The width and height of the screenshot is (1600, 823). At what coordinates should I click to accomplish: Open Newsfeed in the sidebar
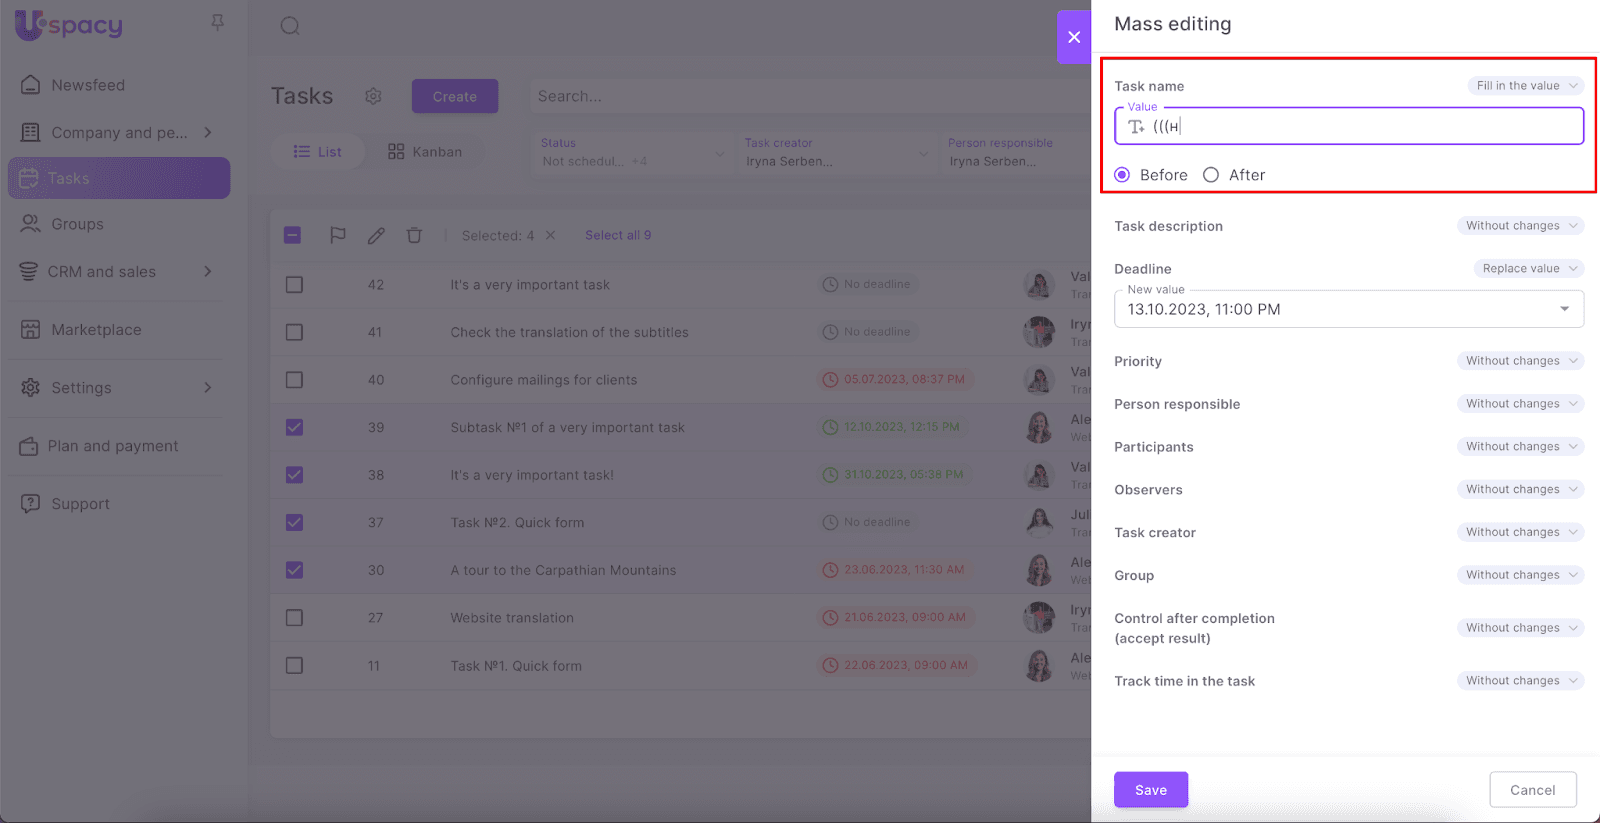click(x=88, y=85)
